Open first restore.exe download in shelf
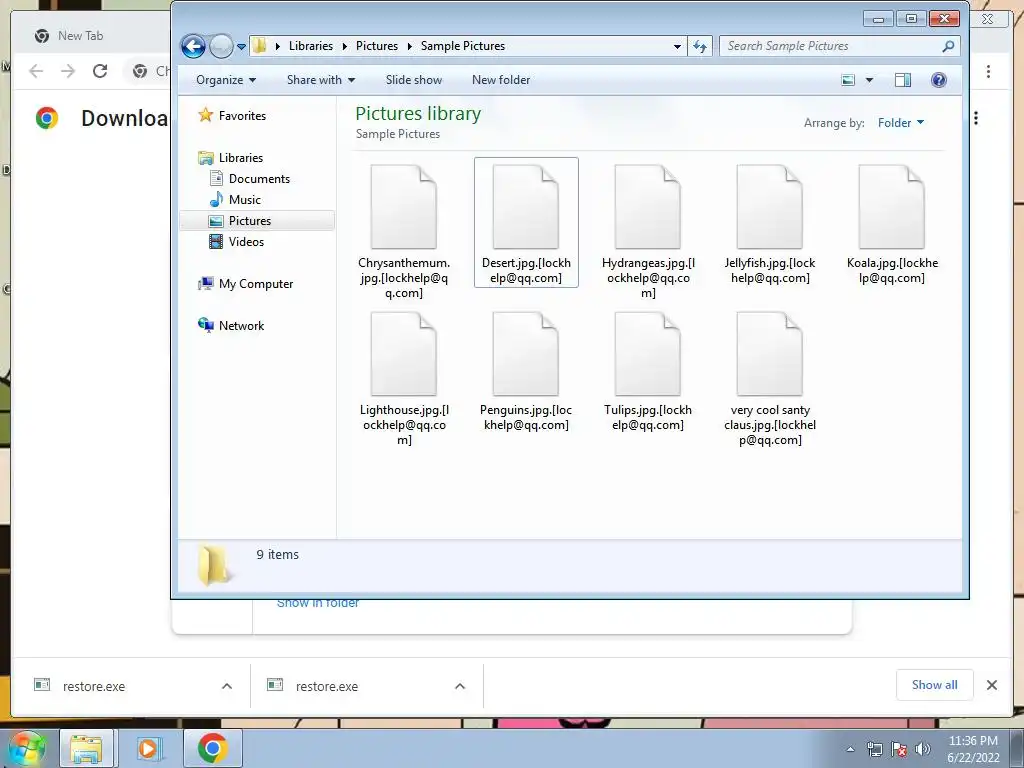 click(x=94, y=686)
